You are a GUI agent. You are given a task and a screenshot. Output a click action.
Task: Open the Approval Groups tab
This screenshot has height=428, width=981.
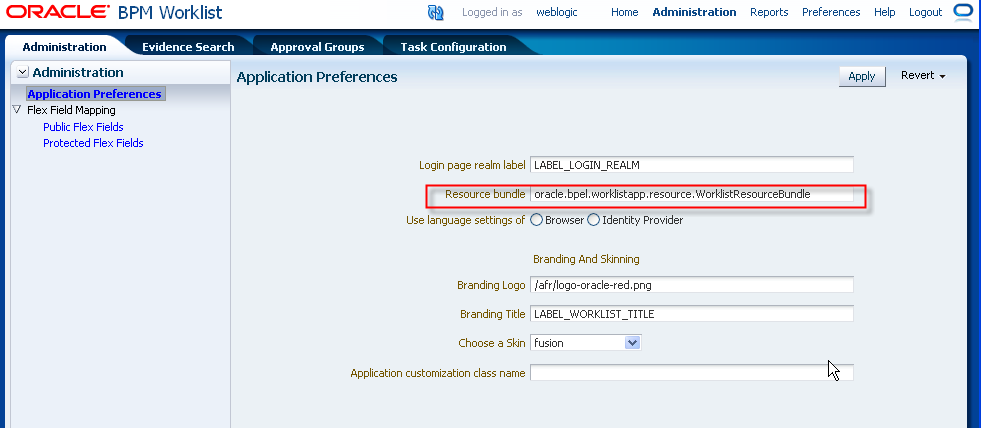tap(317, 47)
